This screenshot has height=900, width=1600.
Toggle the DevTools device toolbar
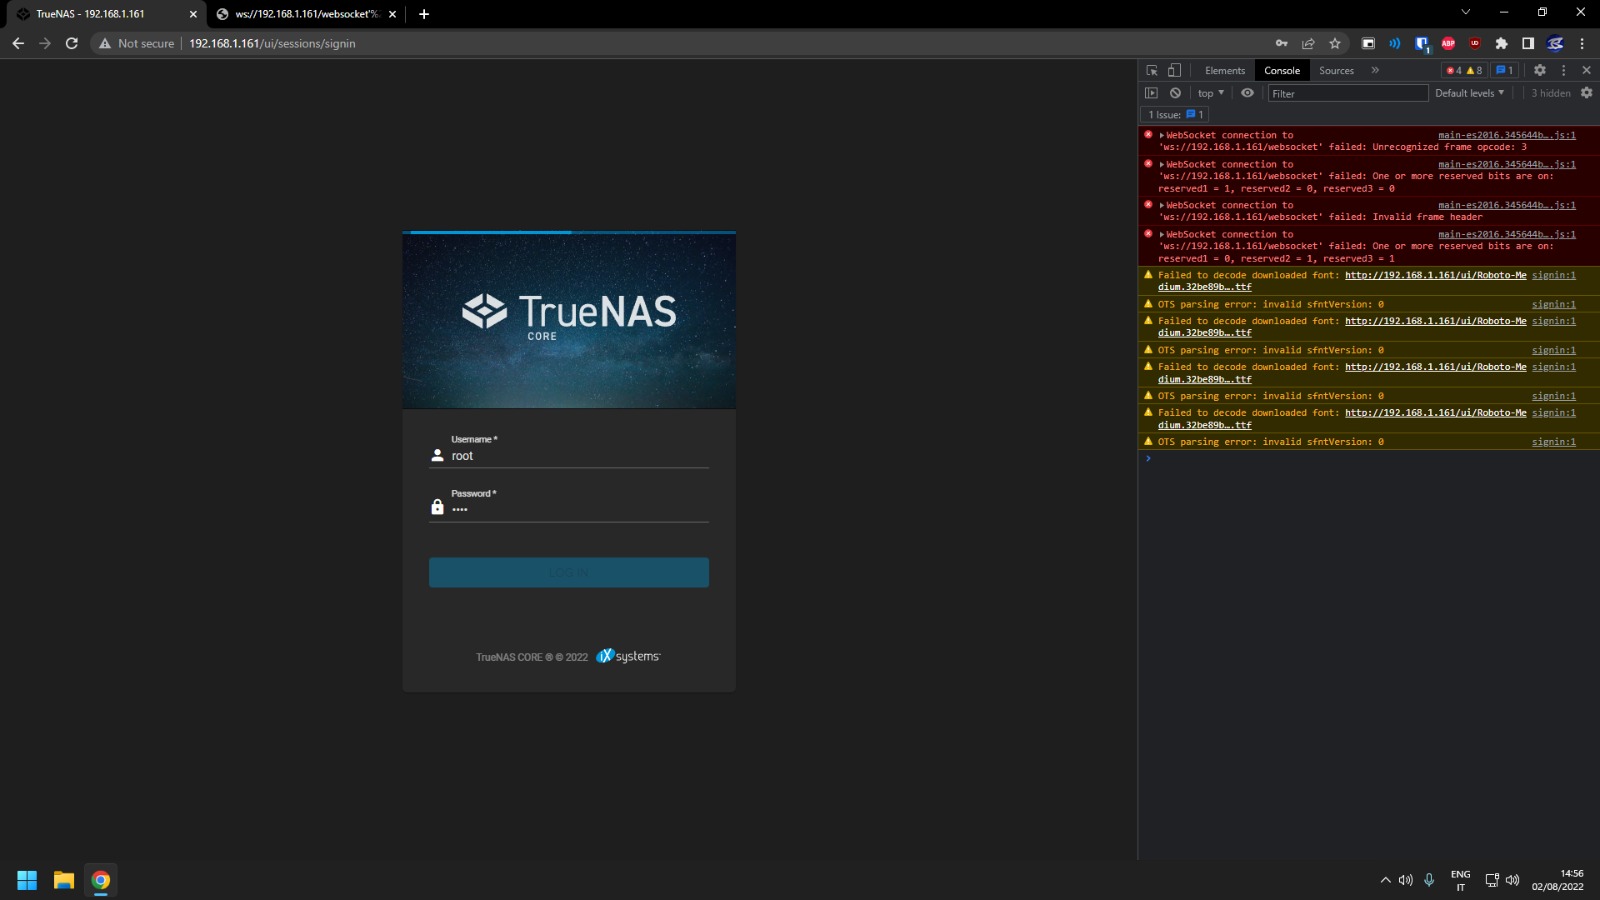(x=1174, y=70)
